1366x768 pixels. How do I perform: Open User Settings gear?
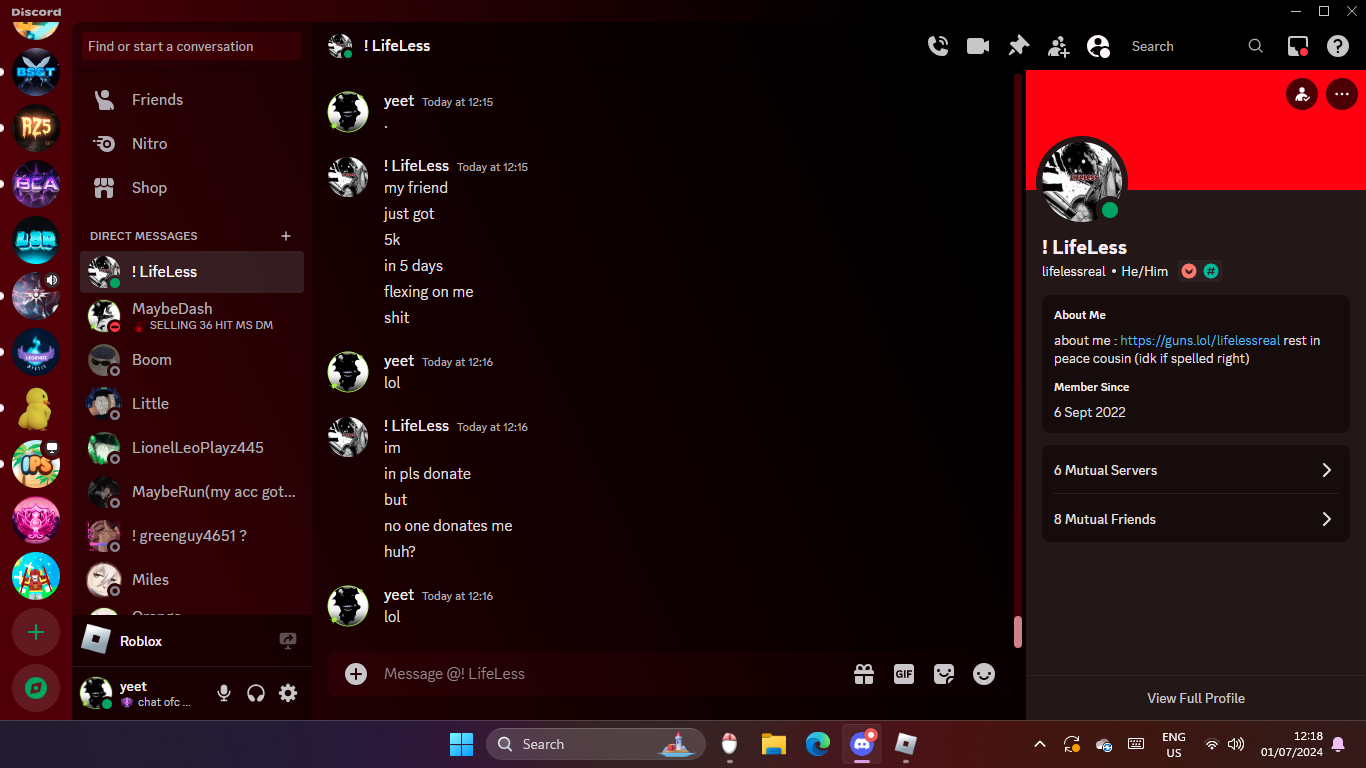coord(288,693)
